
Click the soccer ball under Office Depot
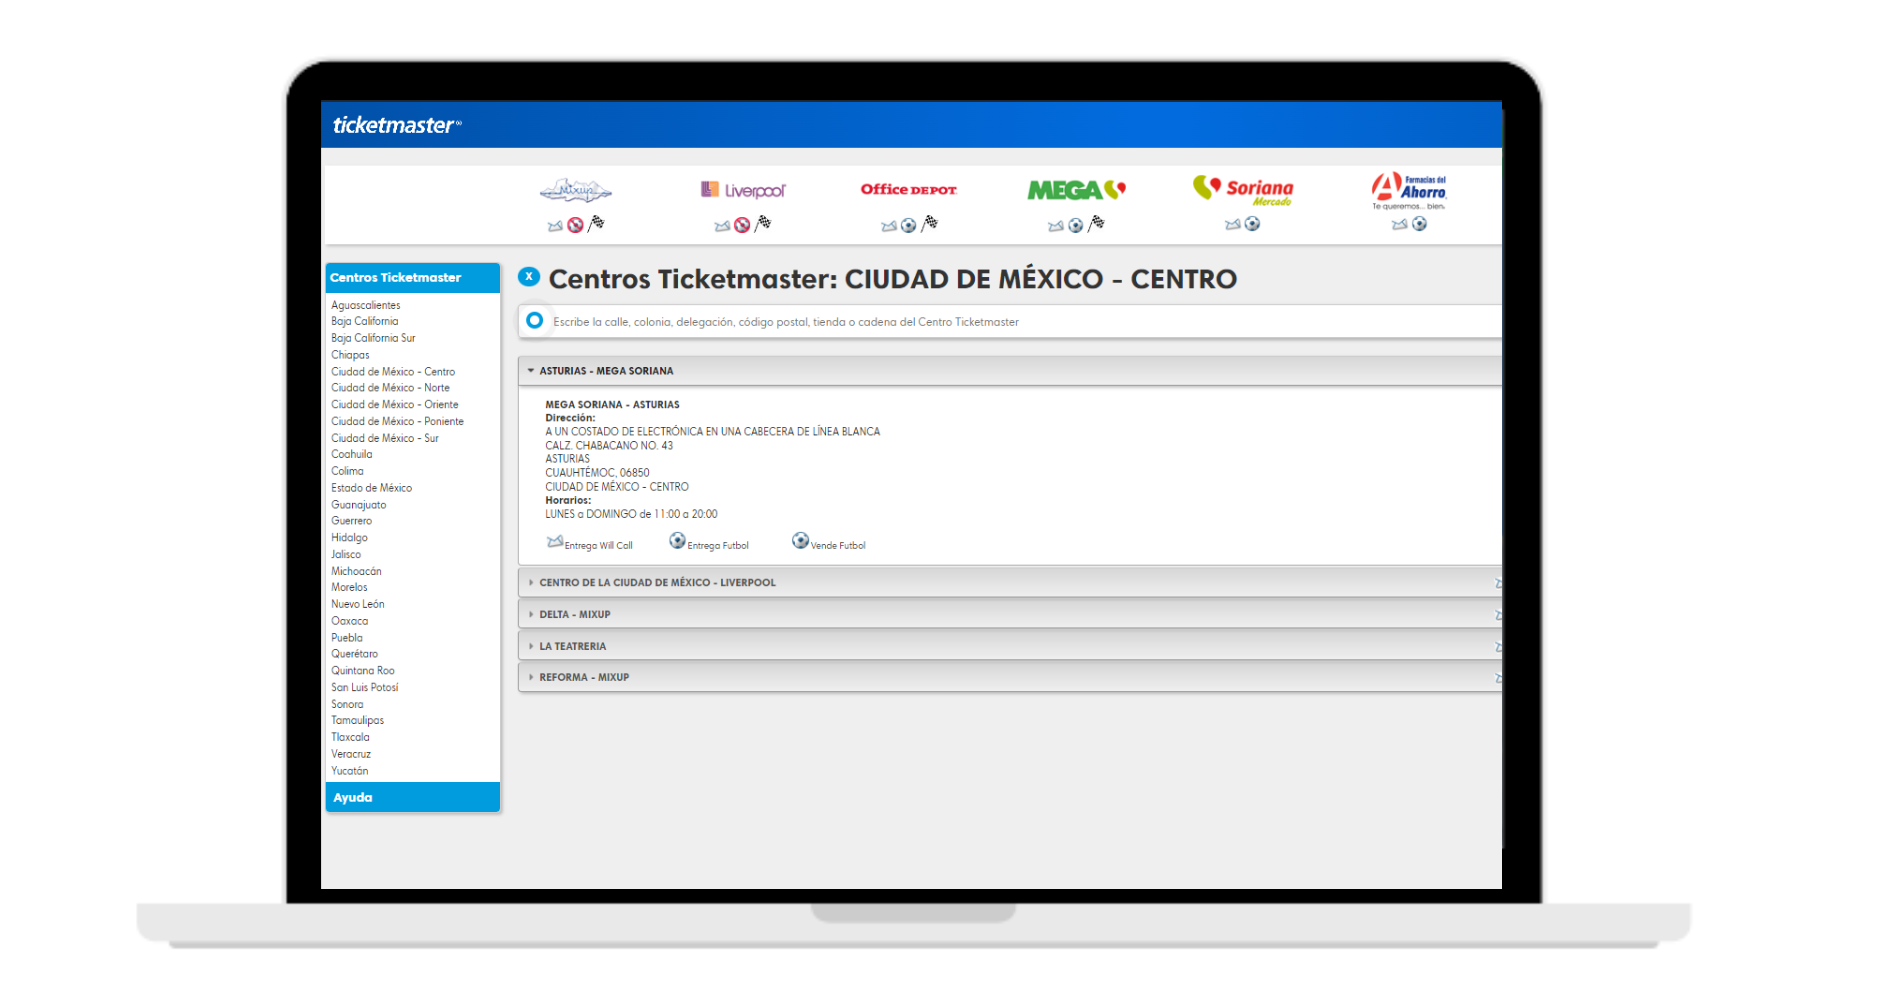(909, 225)
